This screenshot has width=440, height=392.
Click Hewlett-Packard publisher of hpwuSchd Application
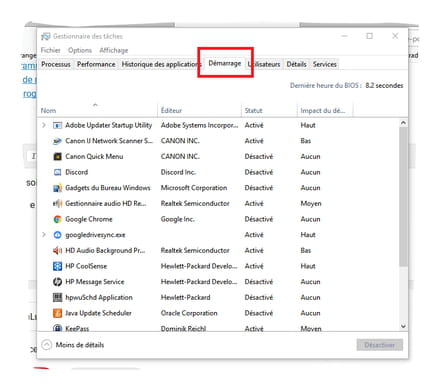click(185, 298)
